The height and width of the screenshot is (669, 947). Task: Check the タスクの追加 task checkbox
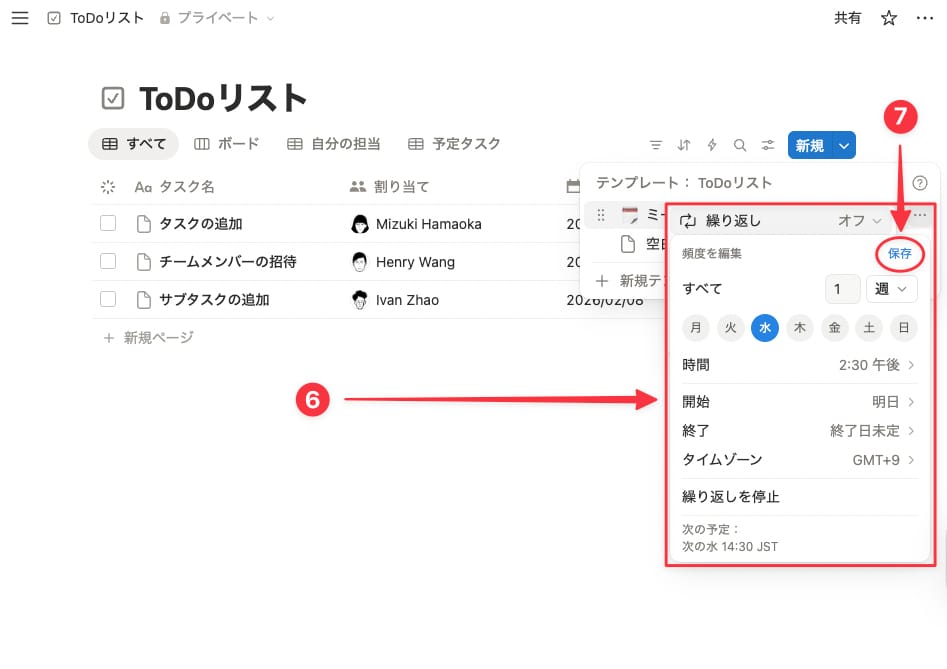pos(108,223)
